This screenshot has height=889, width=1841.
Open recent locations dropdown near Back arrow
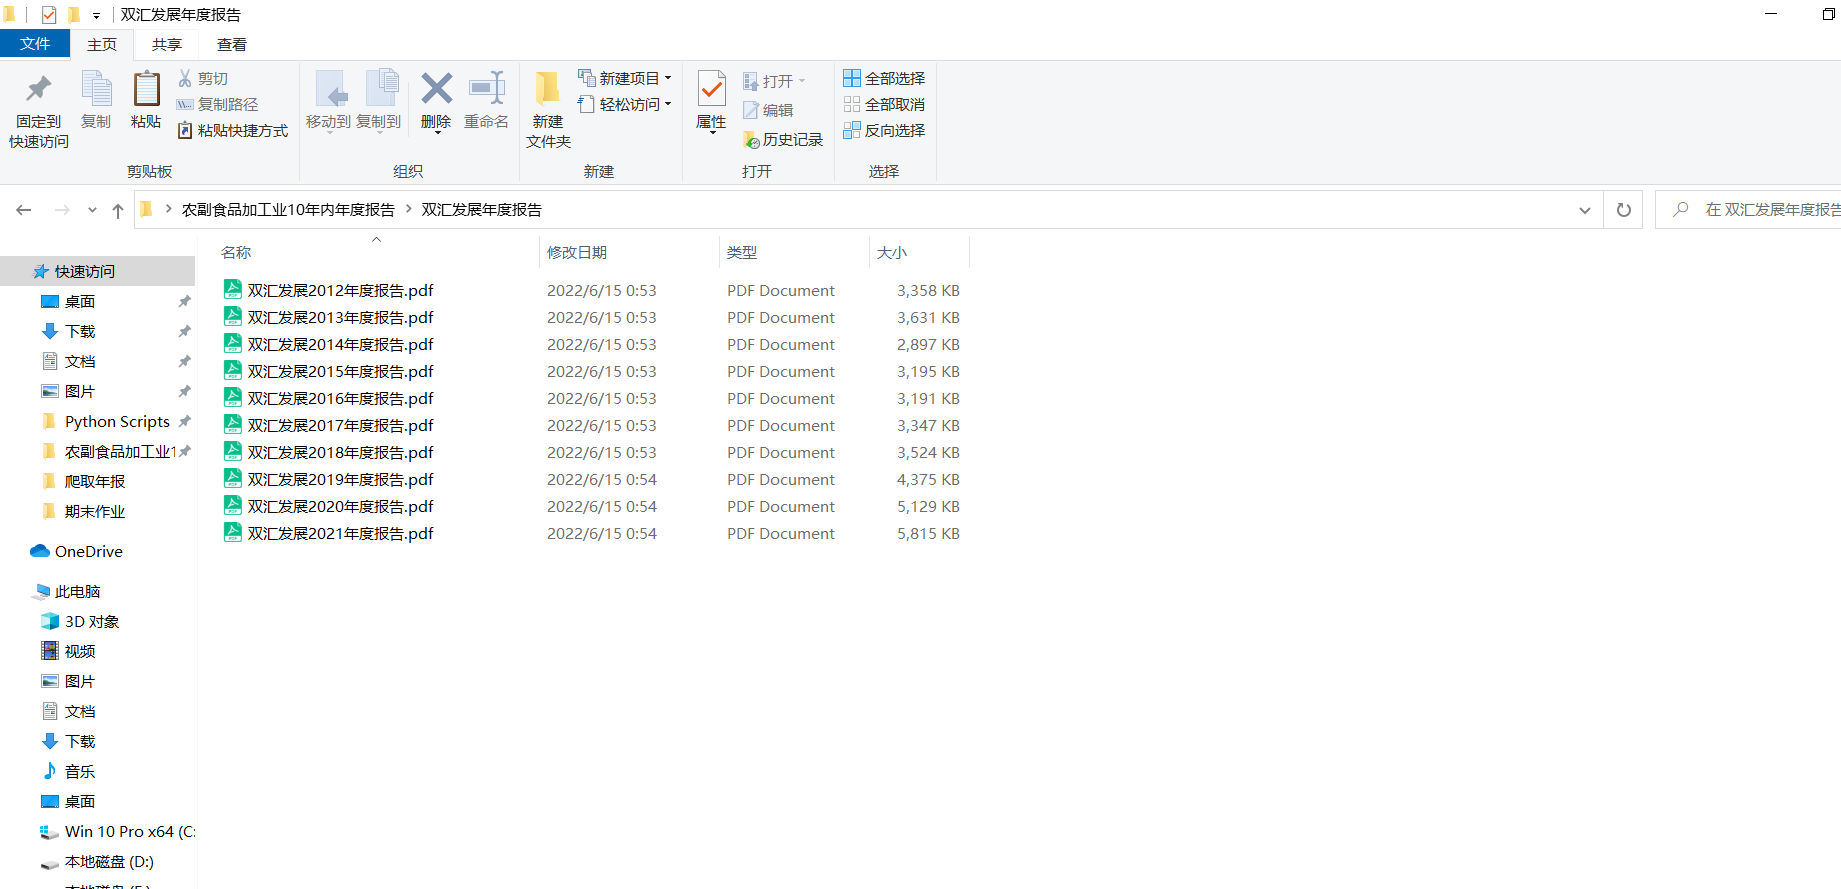coord(92,210)
